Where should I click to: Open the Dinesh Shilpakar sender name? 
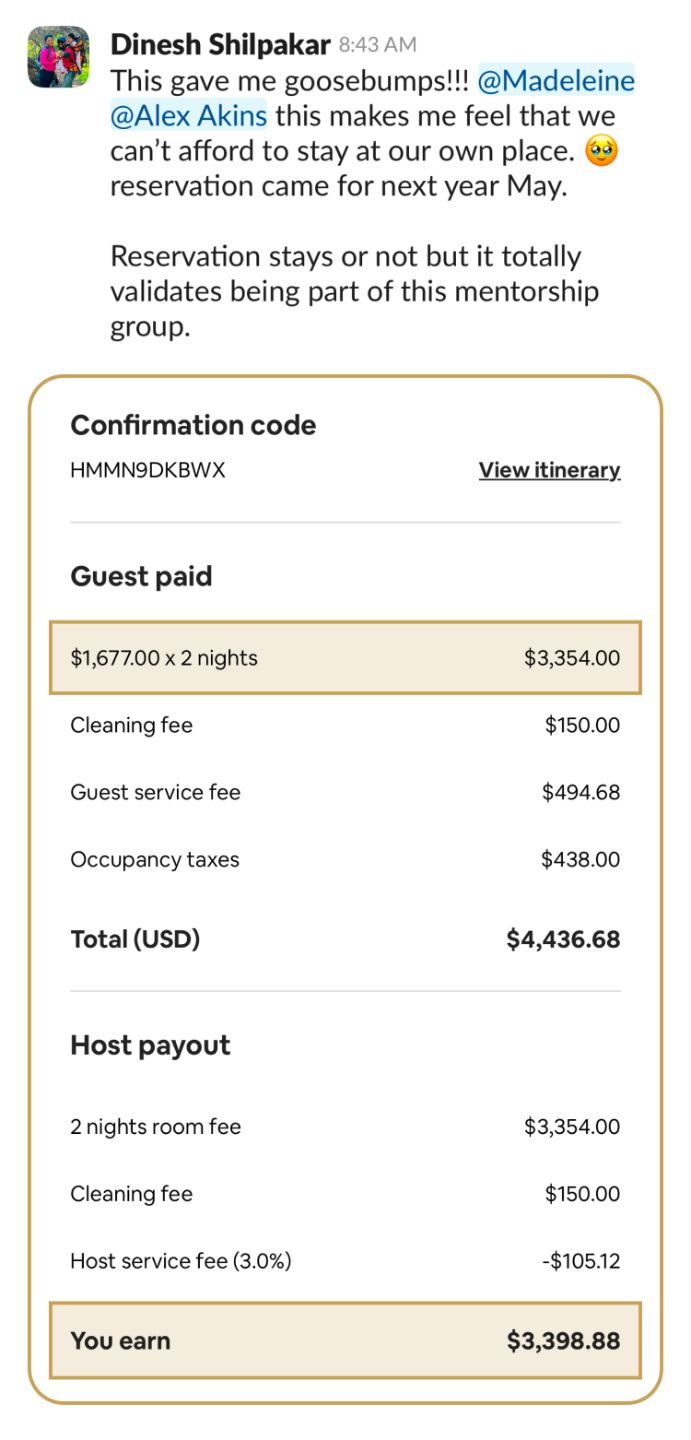220,45
